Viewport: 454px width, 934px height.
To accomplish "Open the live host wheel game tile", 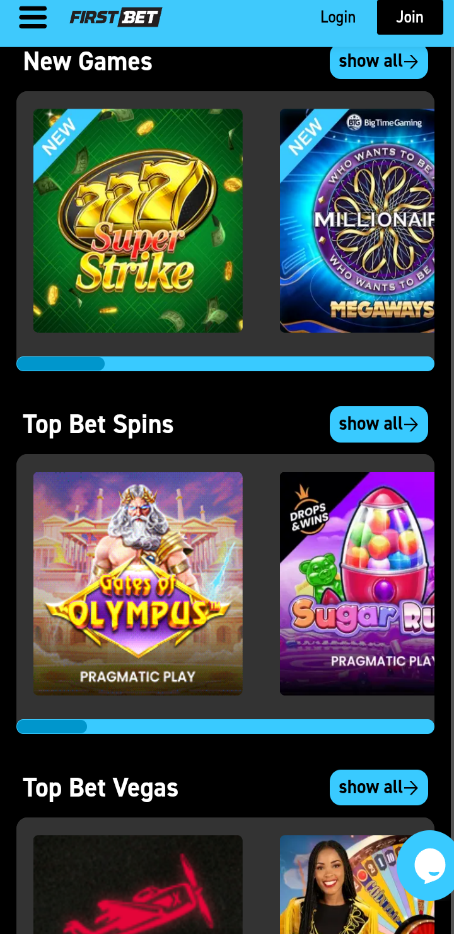I will coord(357,884).
